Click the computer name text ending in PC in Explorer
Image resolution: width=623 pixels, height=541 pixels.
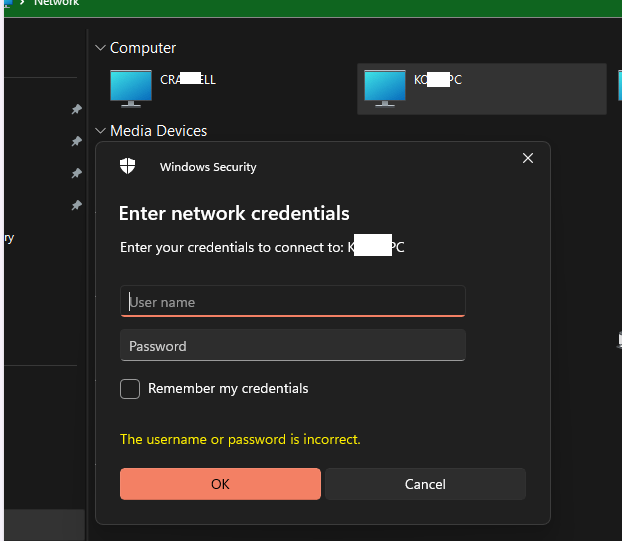[x=438, y=79]
